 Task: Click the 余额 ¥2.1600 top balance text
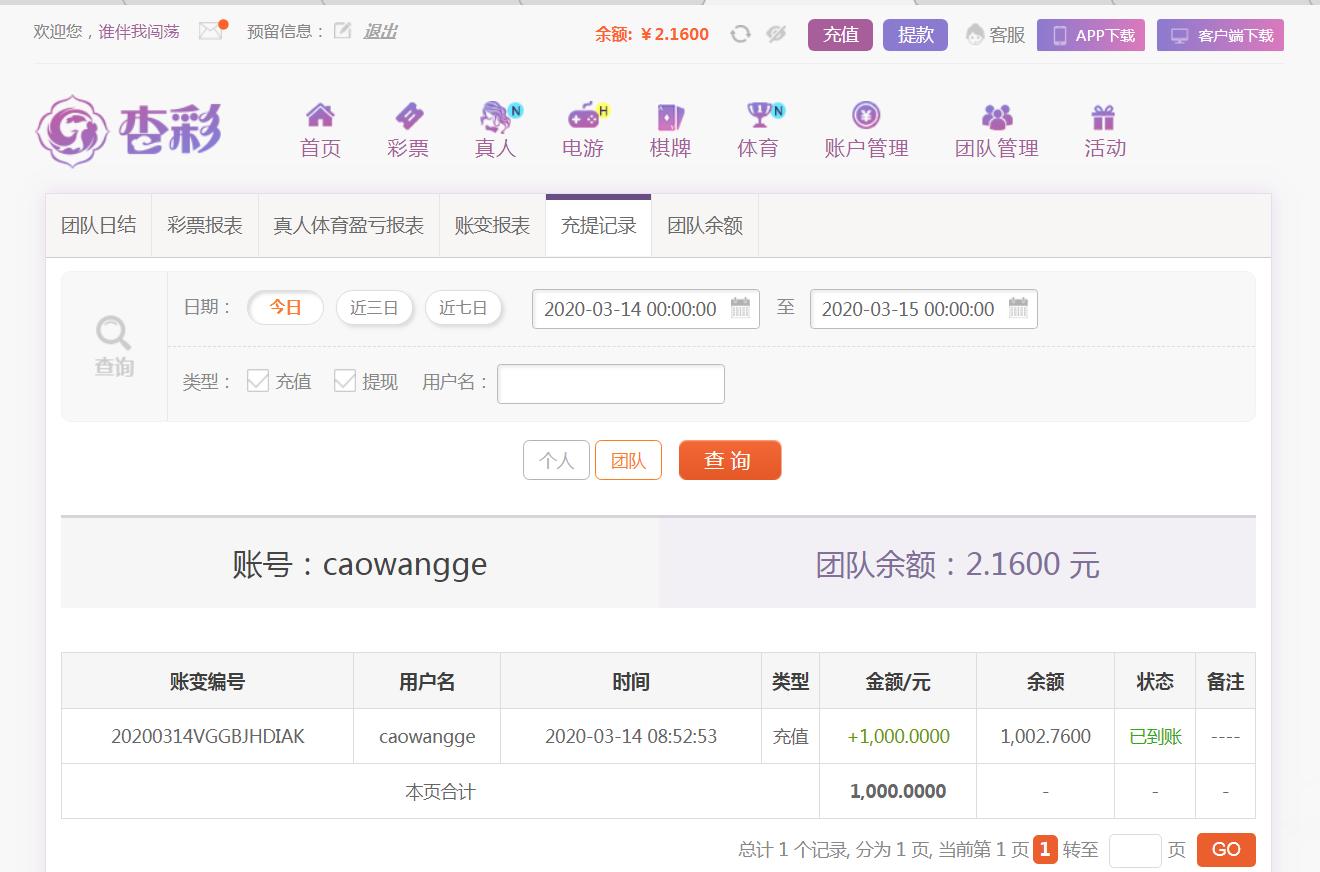652,34
